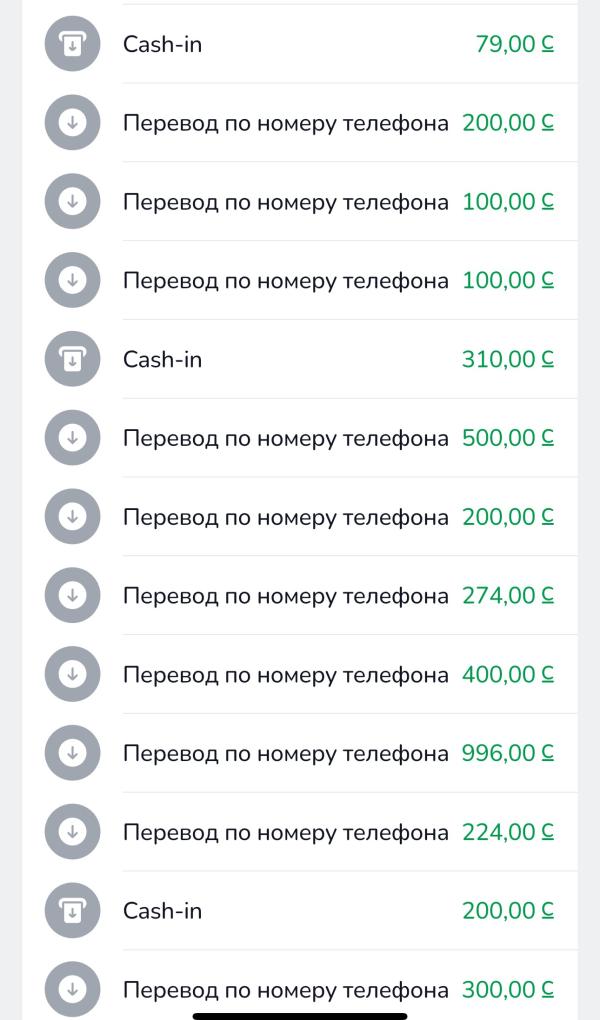The image size is (600, 1020).
Task: Click the 400,00 amount
Action: pos(507,674)
